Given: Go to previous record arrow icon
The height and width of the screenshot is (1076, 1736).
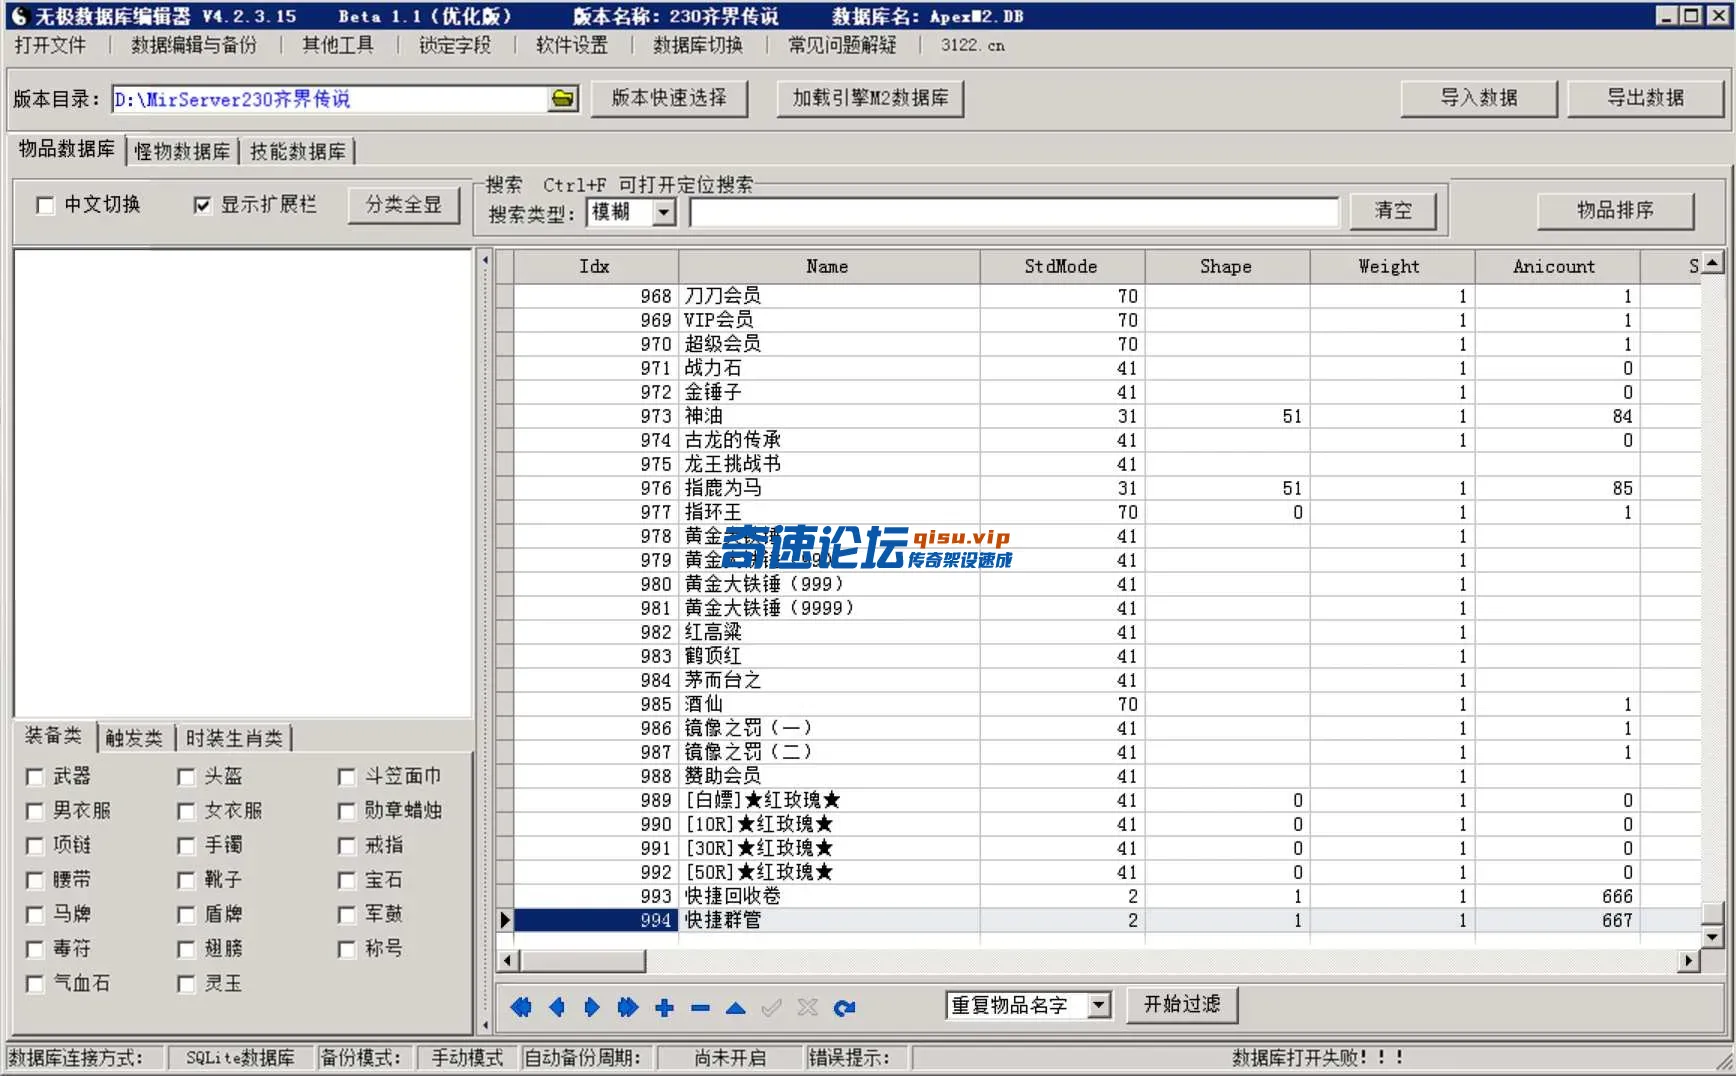Looking at the screenshot, I should pos(557,1007).
